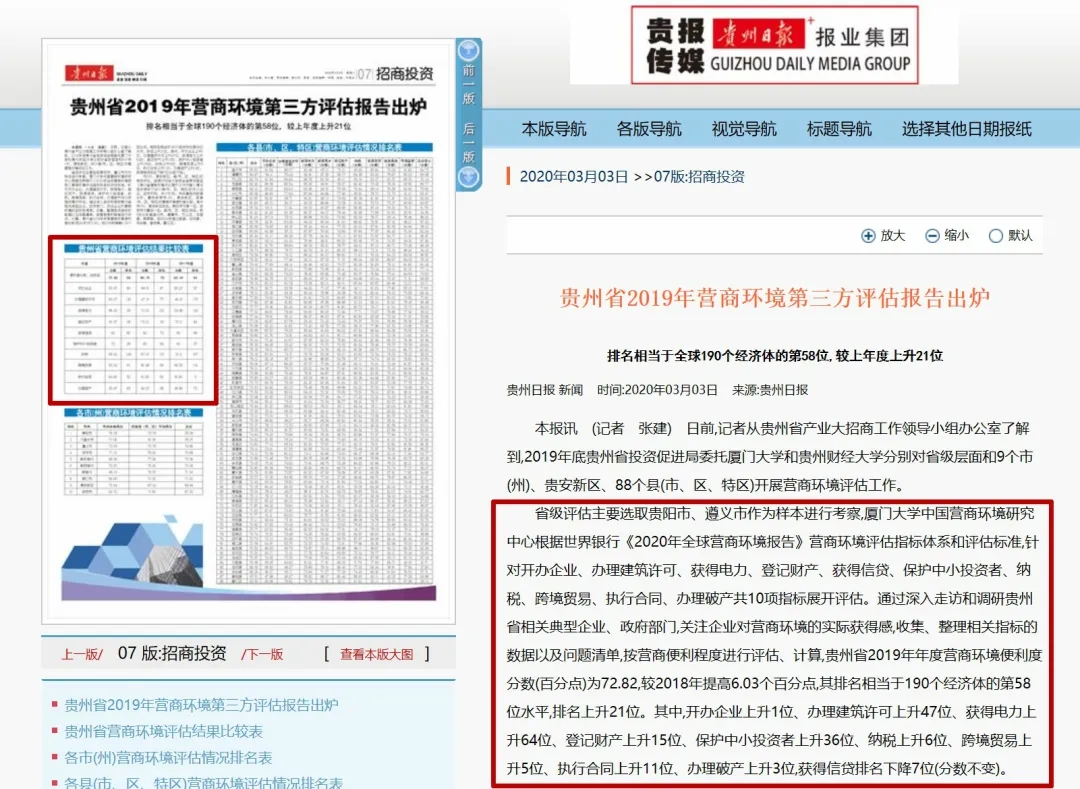Click the down-arrow icon below 后一版
The image size is (1080, 789).
point(468,177)
